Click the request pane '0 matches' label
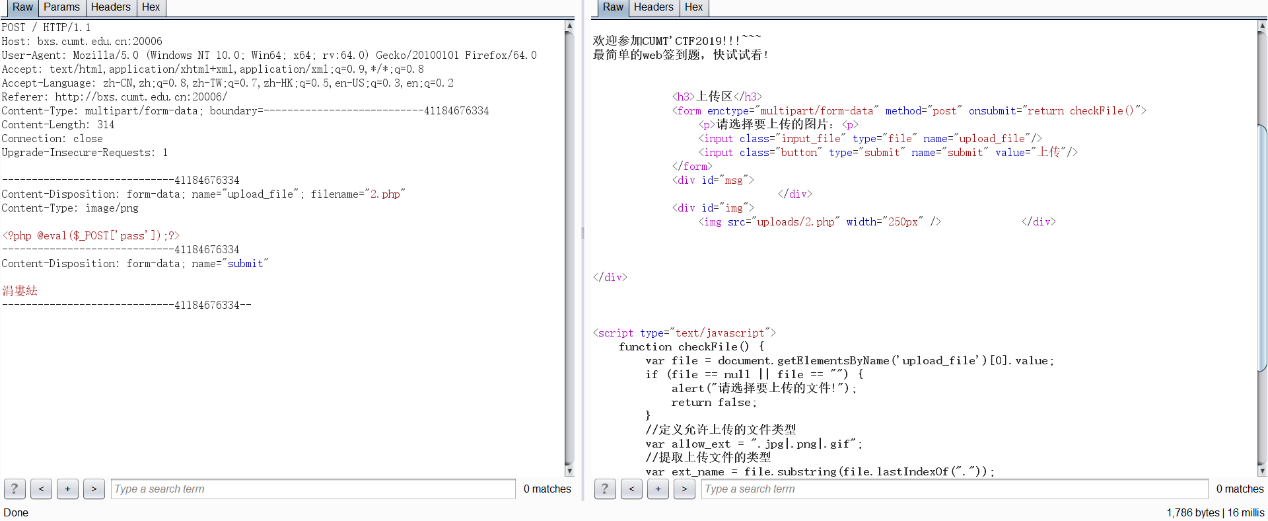 [x=547, y=489]
